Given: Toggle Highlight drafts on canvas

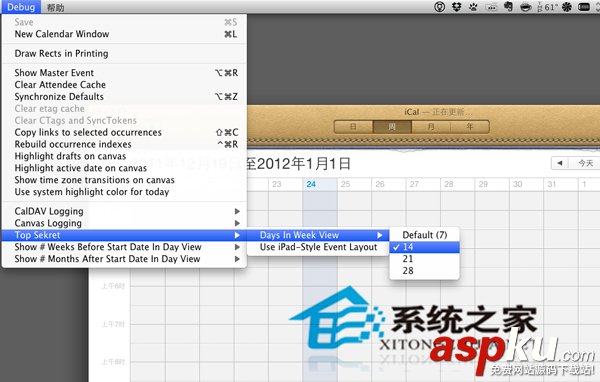Looking at the screenshot, I should tap(124, 156).
